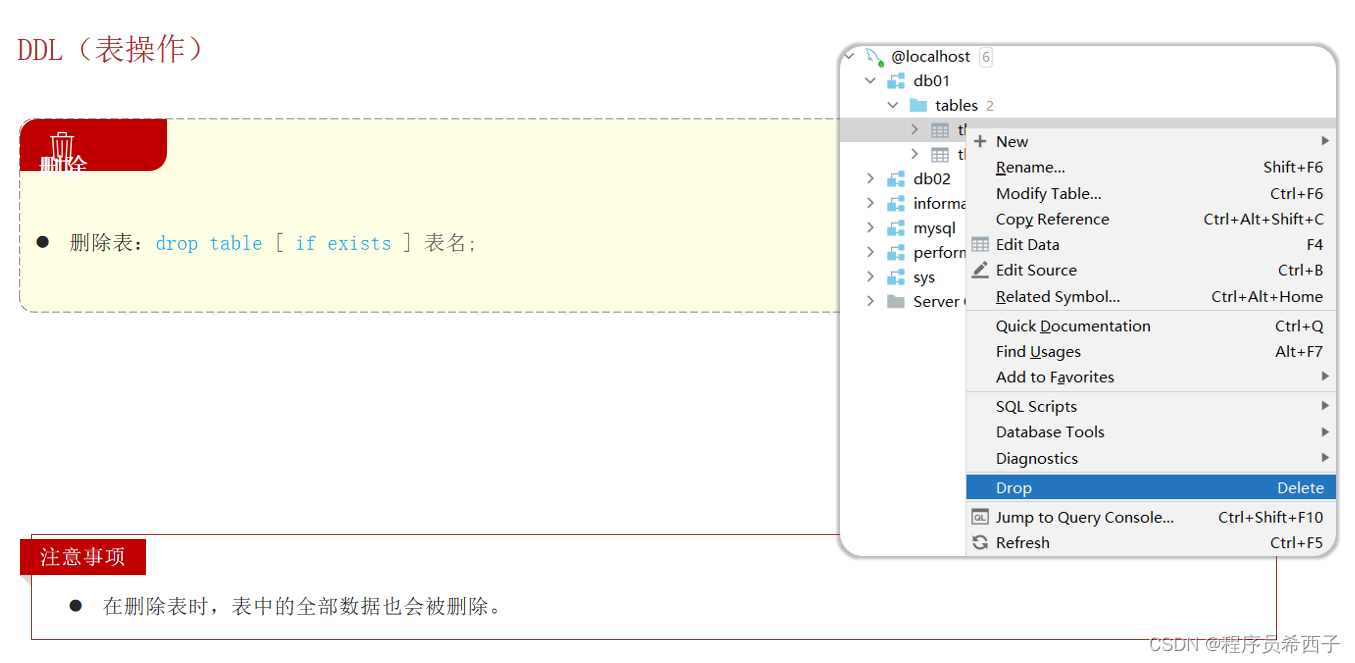This screenshot has width=1355, height=663.
Task: Click the trash can icon on the red 删除 banner
Action: tap(63, 144)
